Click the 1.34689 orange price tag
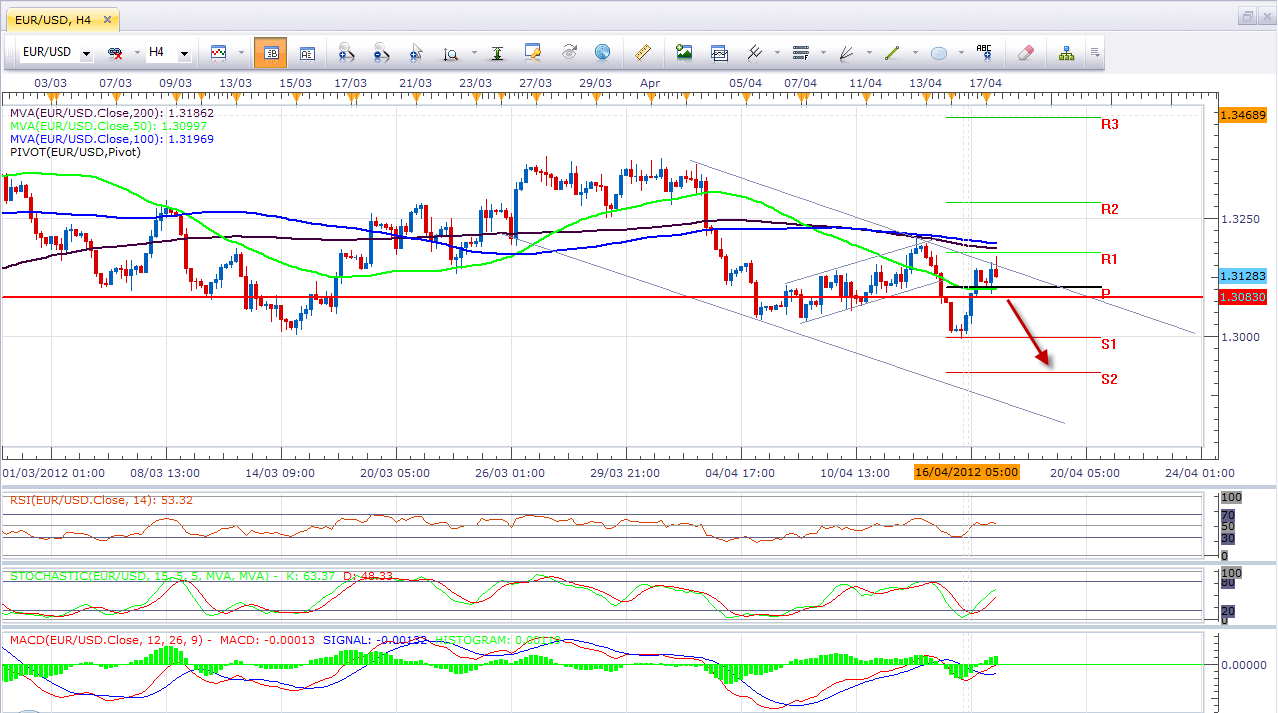Image resolution: width=1278 pixels, height=713 pixels. 1243,116
